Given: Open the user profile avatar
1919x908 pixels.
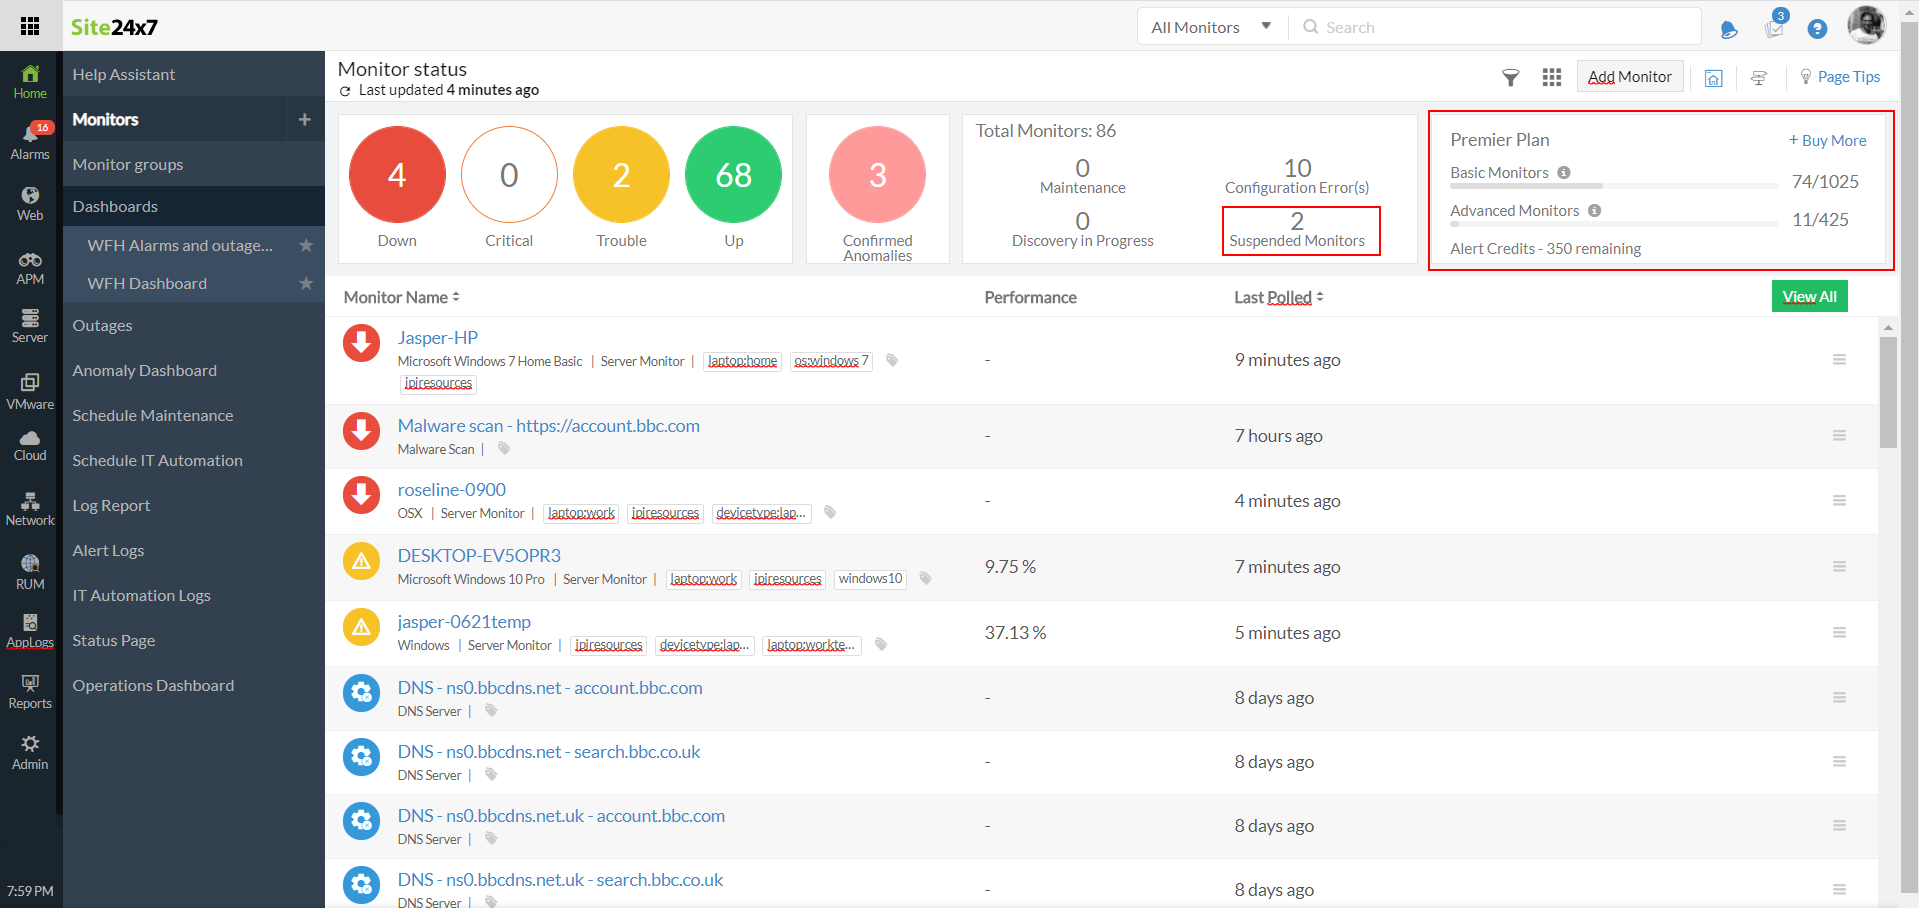Looking at the screenshot, I should [x=1866, y=25].
